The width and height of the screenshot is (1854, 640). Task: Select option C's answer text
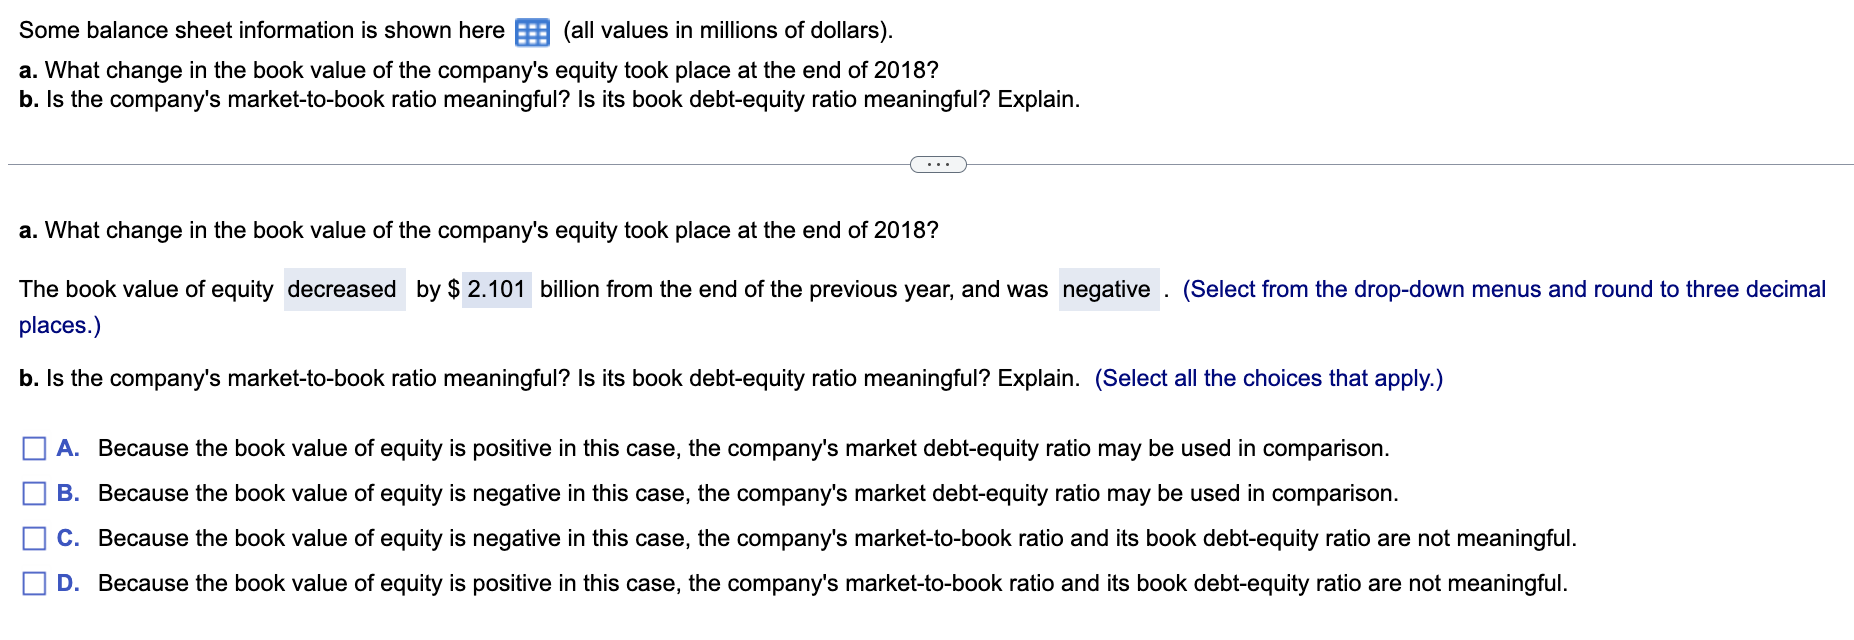836,538
